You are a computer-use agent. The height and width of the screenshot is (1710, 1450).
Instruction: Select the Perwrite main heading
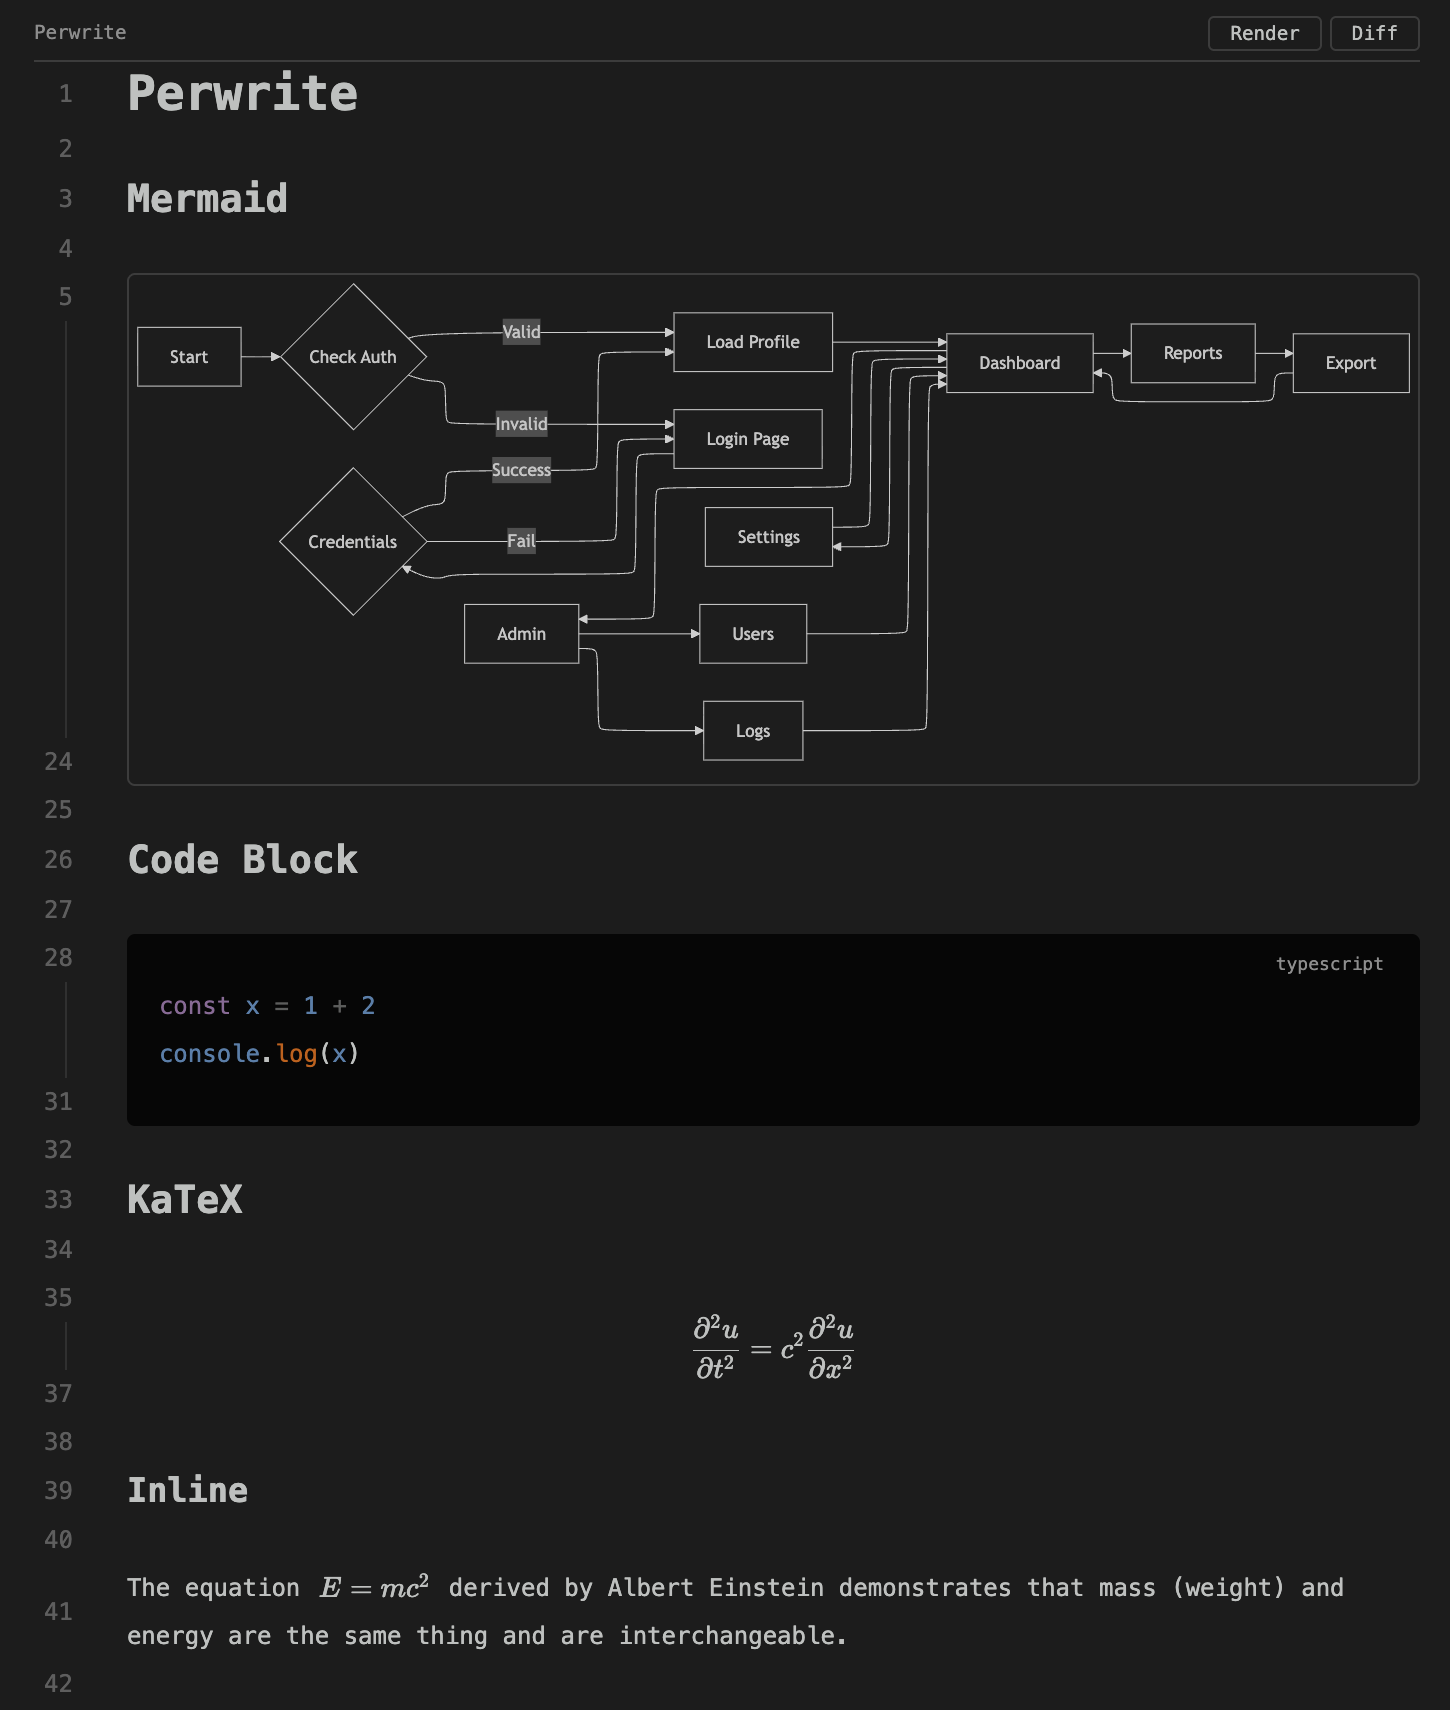242,93
